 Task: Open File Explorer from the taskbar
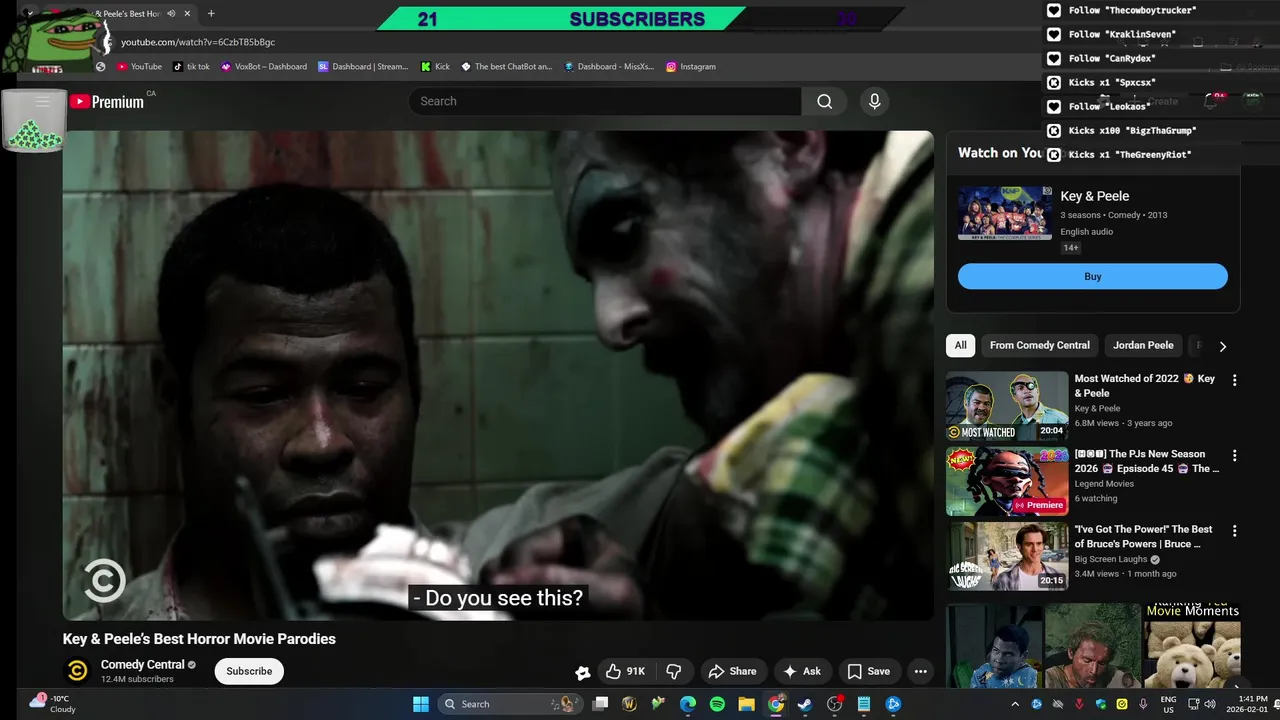[x=746, y=704]
